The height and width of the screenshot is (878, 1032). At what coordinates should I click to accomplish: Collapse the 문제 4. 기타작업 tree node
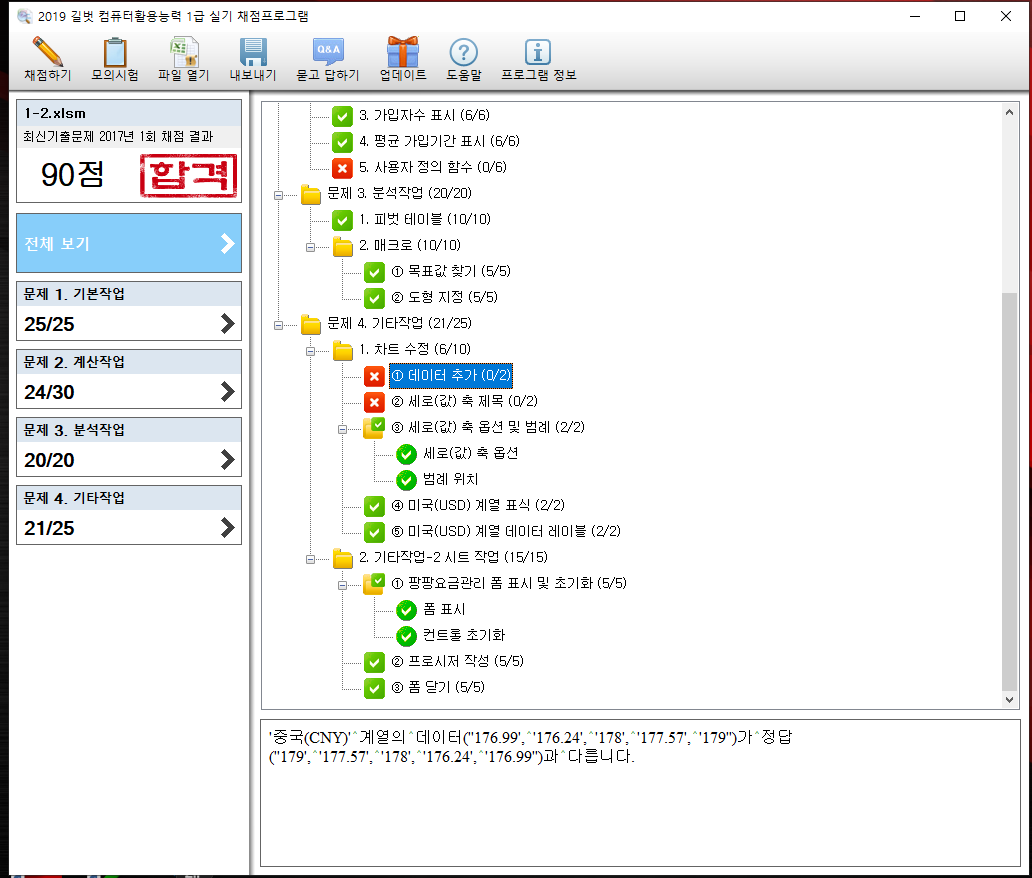point(279,324)
